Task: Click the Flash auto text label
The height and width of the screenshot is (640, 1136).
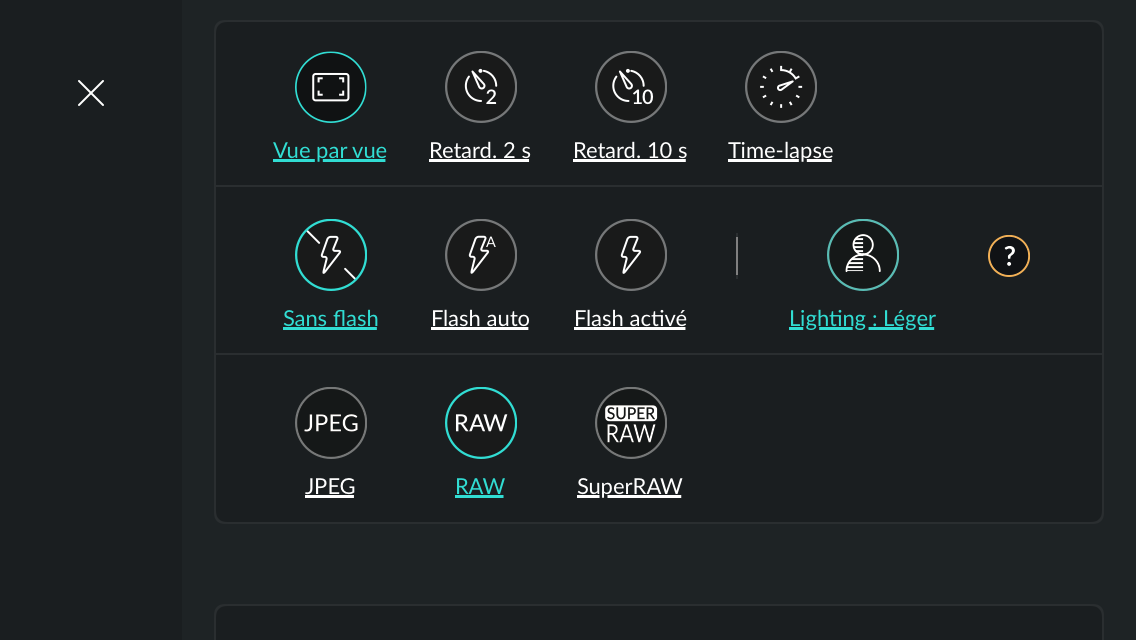Action: coord(480,319)
